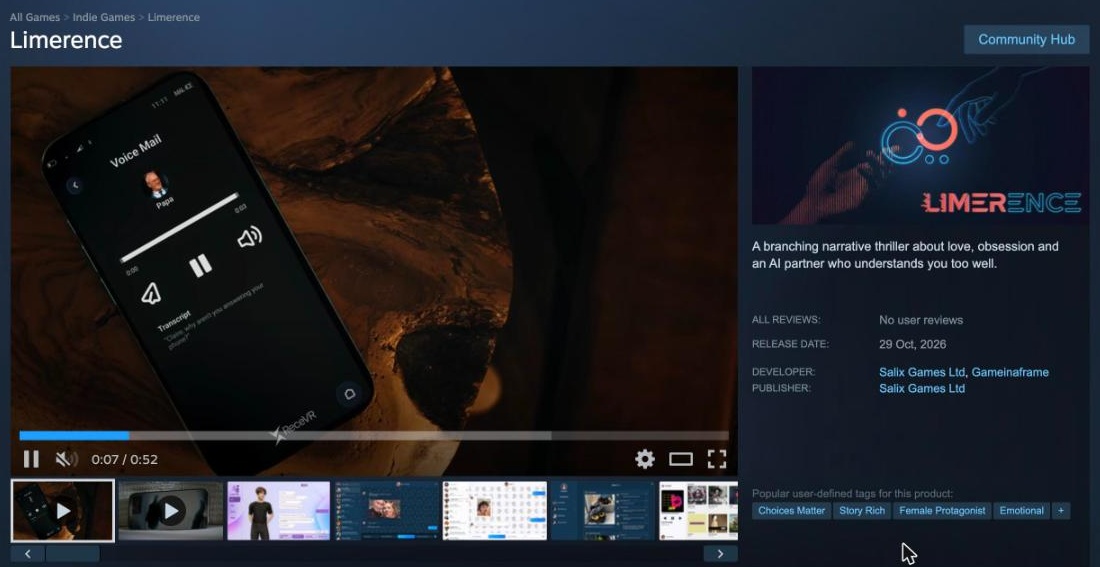Click the Limerence page title
This screenshot has height=567, width=1100.
66,40
